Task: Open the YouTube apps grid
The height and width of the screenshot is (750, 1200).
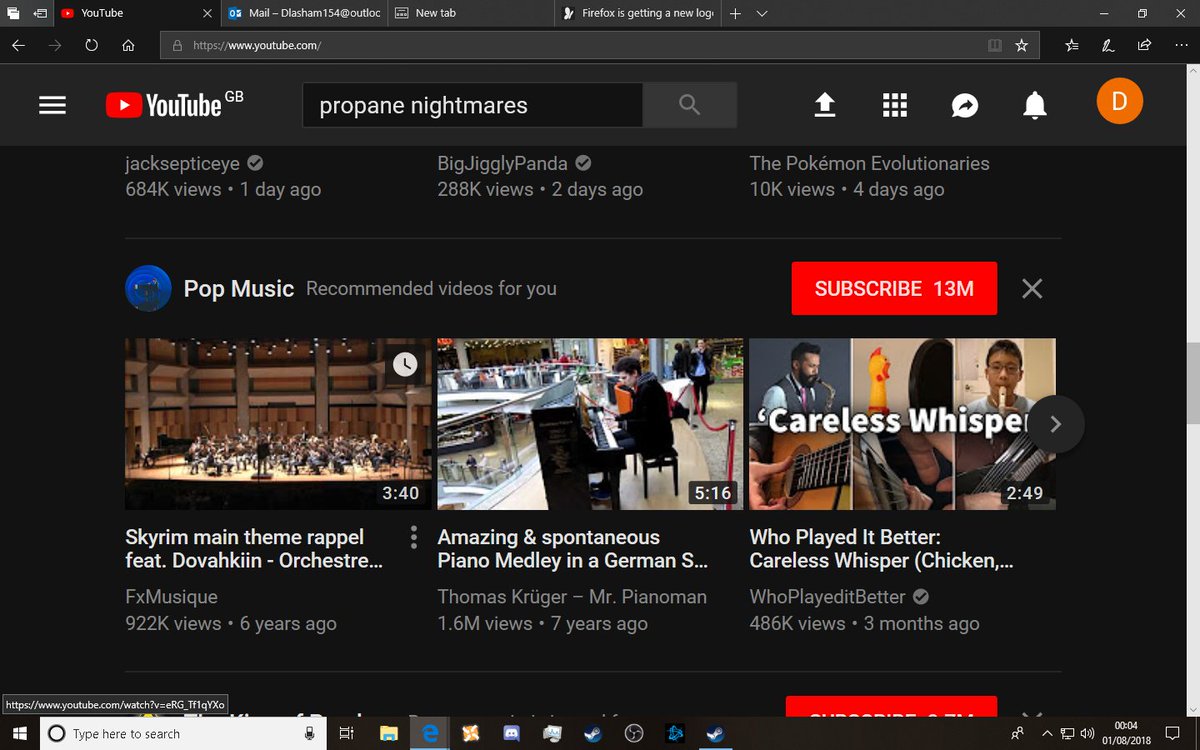Action: pos(894,105)
